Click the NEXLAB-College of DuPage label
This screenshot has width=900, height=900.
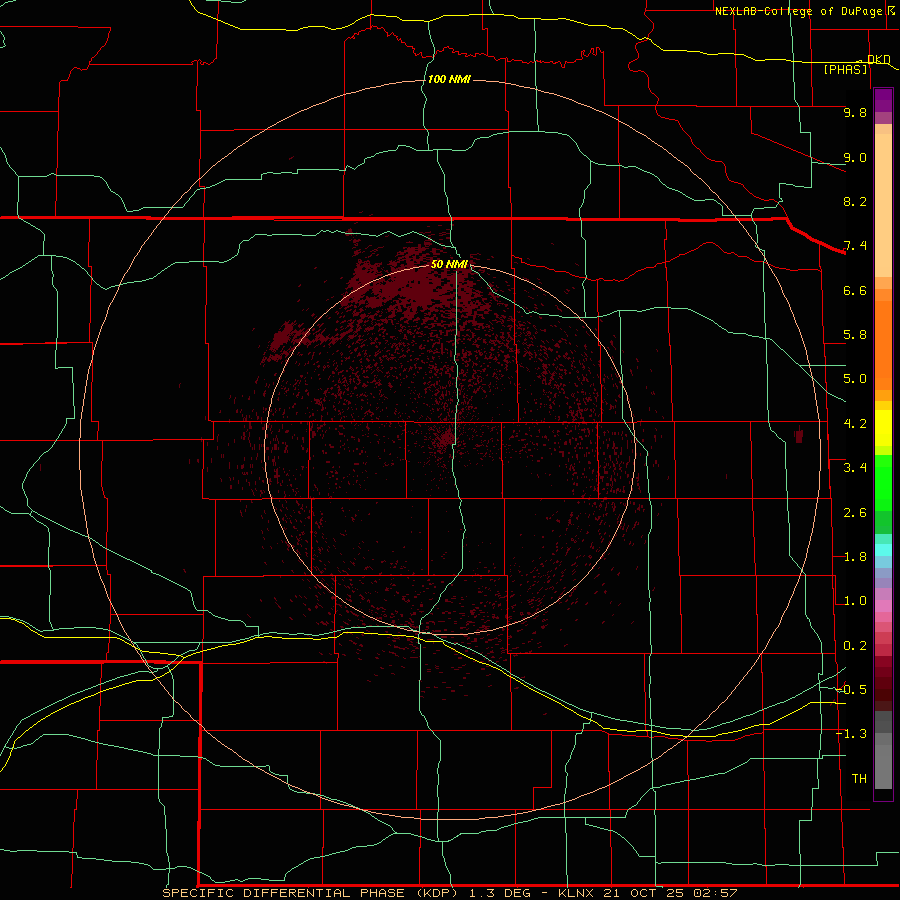(798, 11)
